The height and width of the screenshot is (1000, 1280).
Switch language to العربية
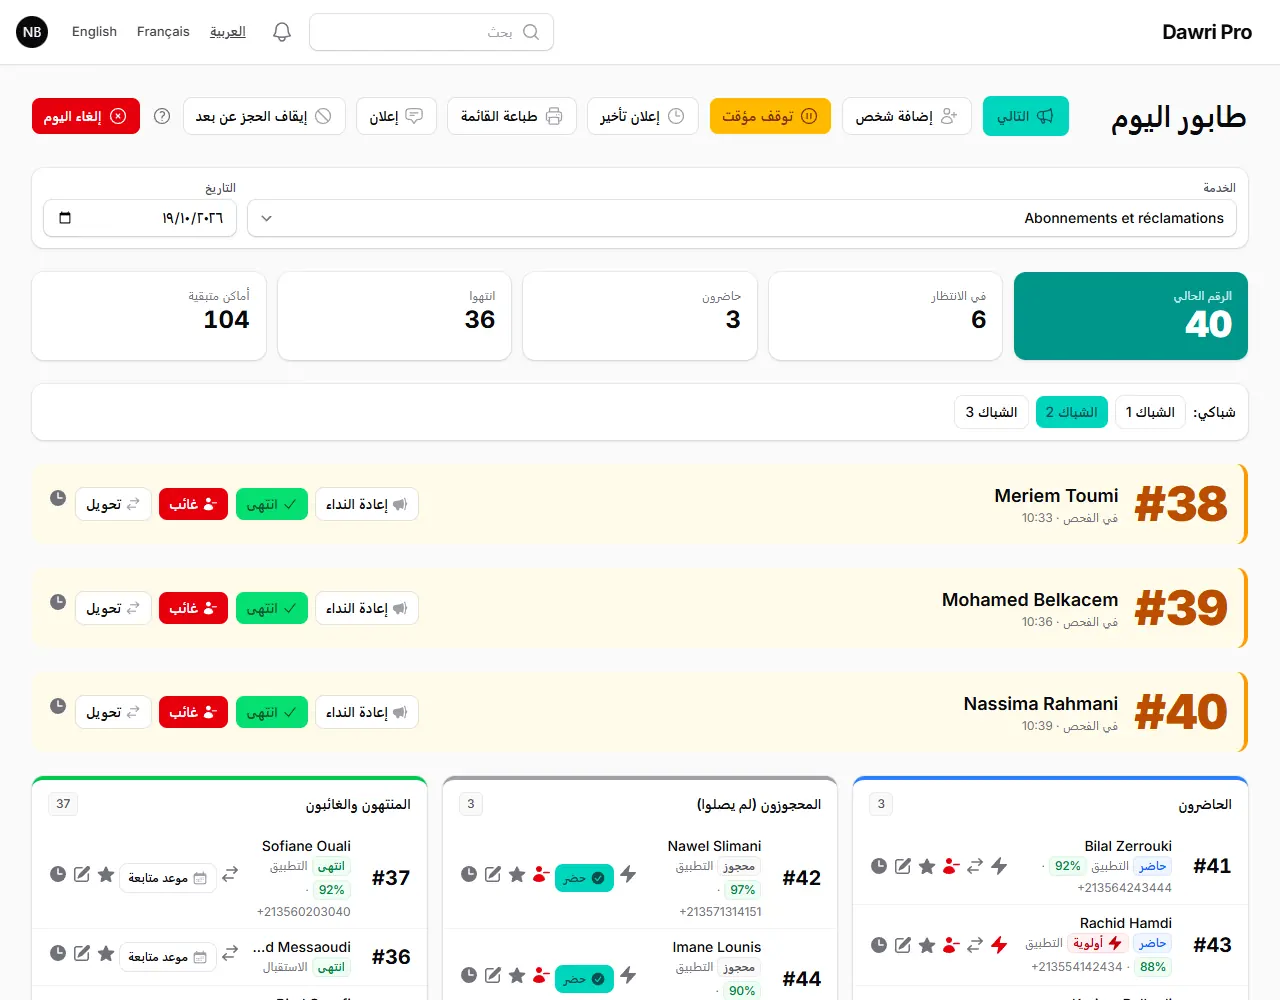coord(228,32)
